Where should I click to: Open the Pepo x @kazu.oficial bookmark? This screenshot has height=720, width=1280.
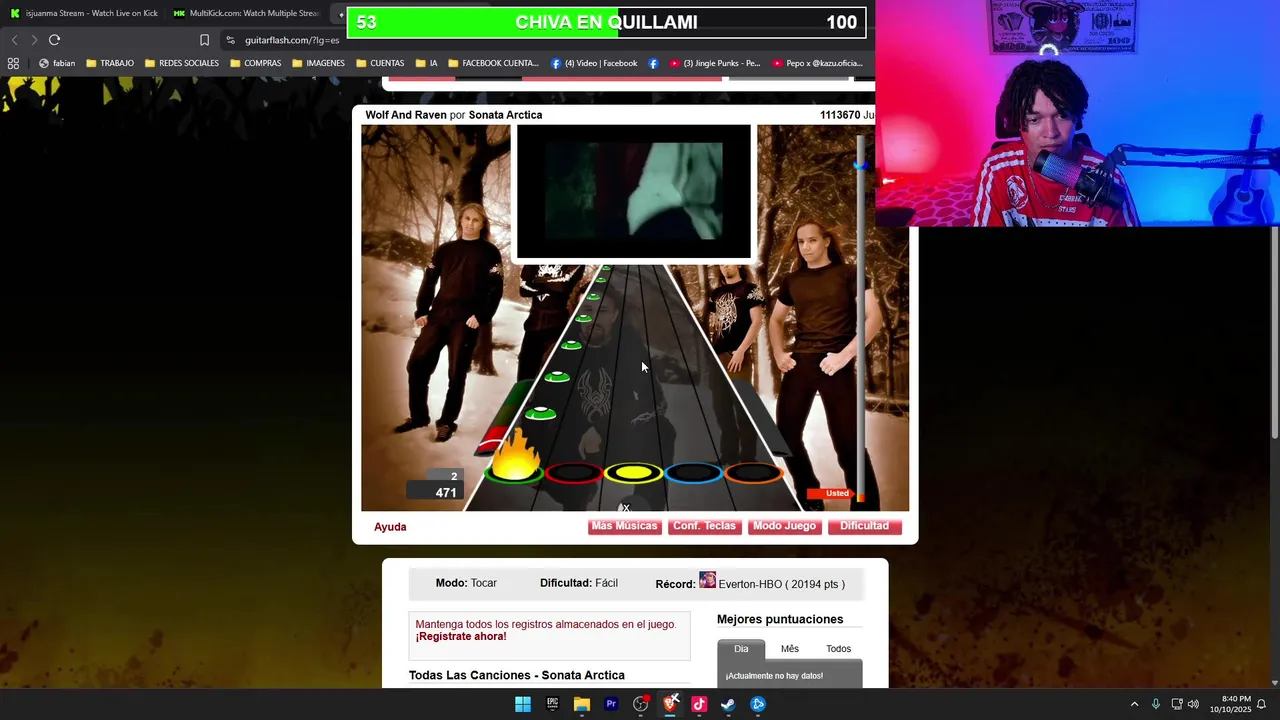coord(817,63)
